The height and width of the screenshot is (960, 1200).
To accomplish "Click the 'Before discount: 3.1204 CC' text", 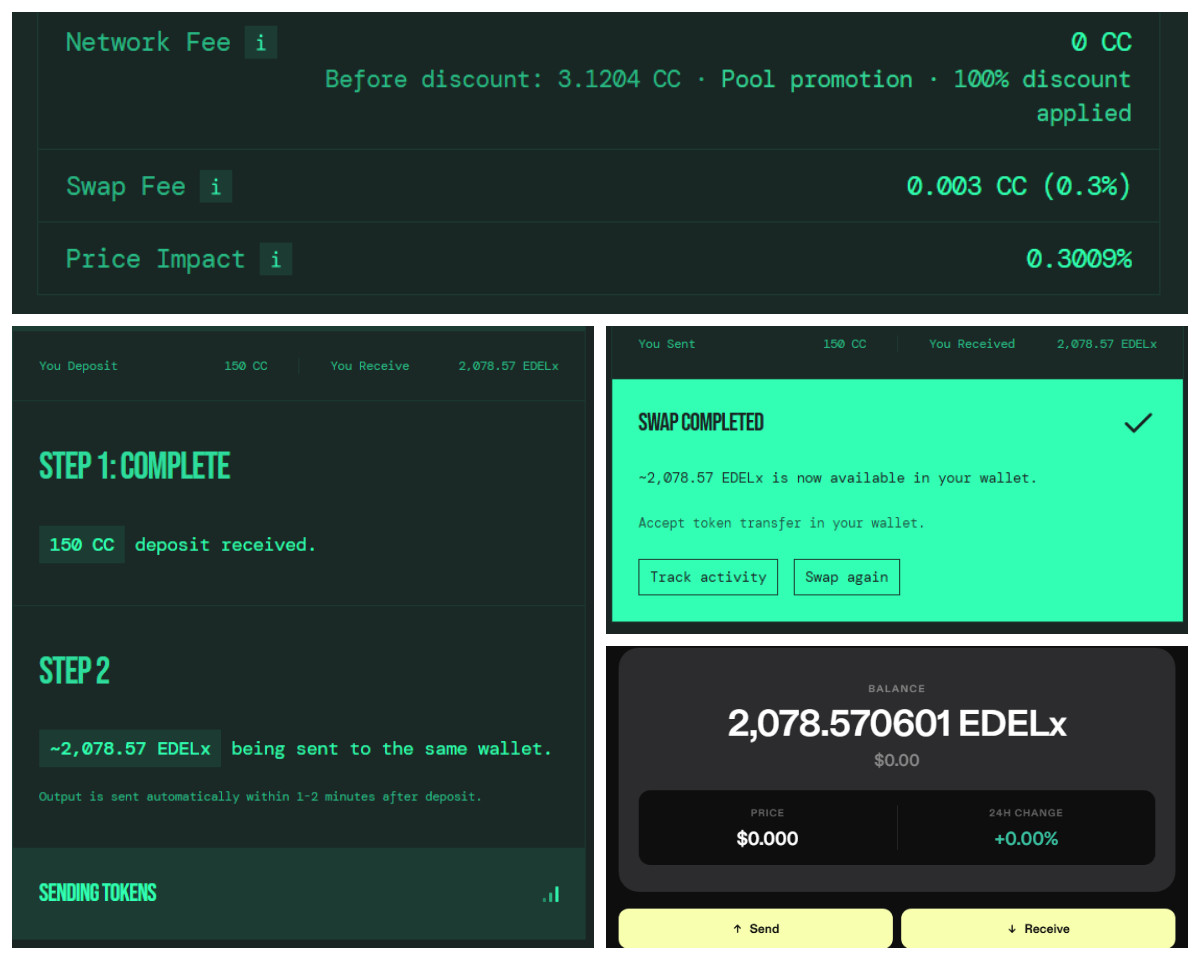I will click(503, 79).
